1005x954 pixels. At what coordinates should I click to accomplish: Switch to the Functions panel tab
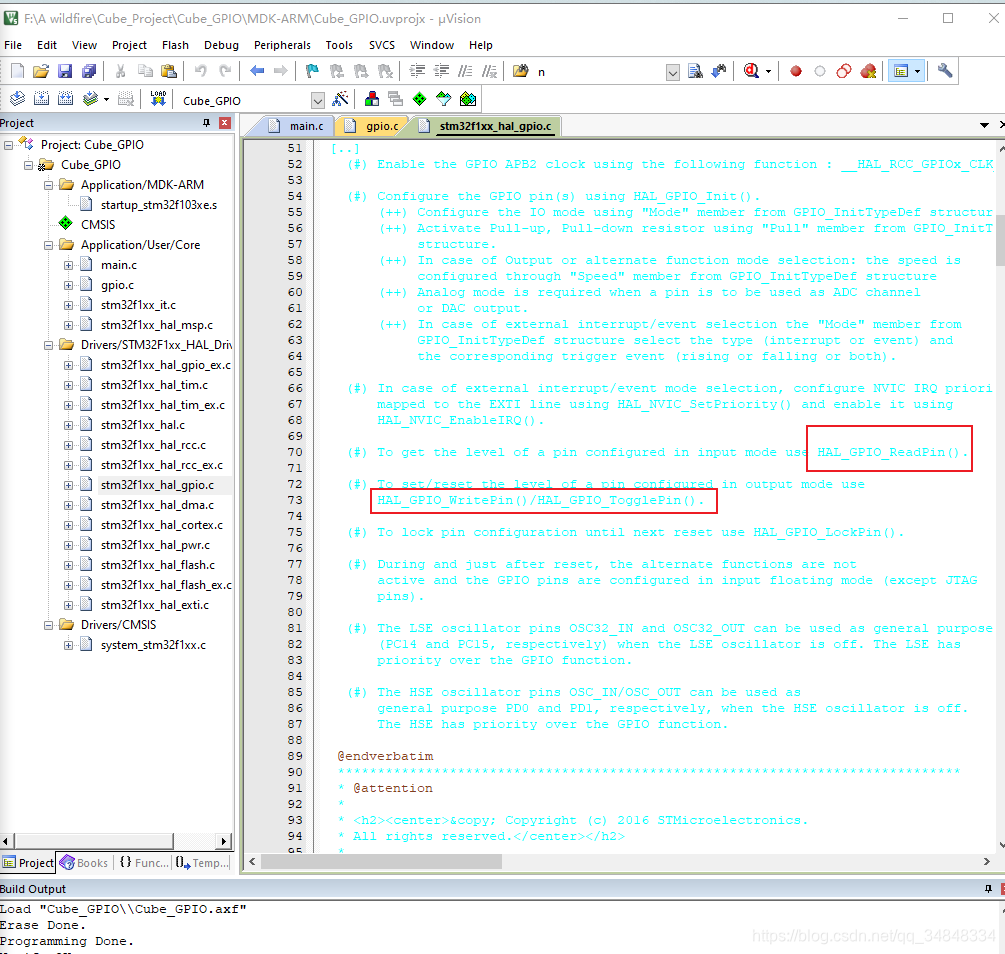coord(144,862)
